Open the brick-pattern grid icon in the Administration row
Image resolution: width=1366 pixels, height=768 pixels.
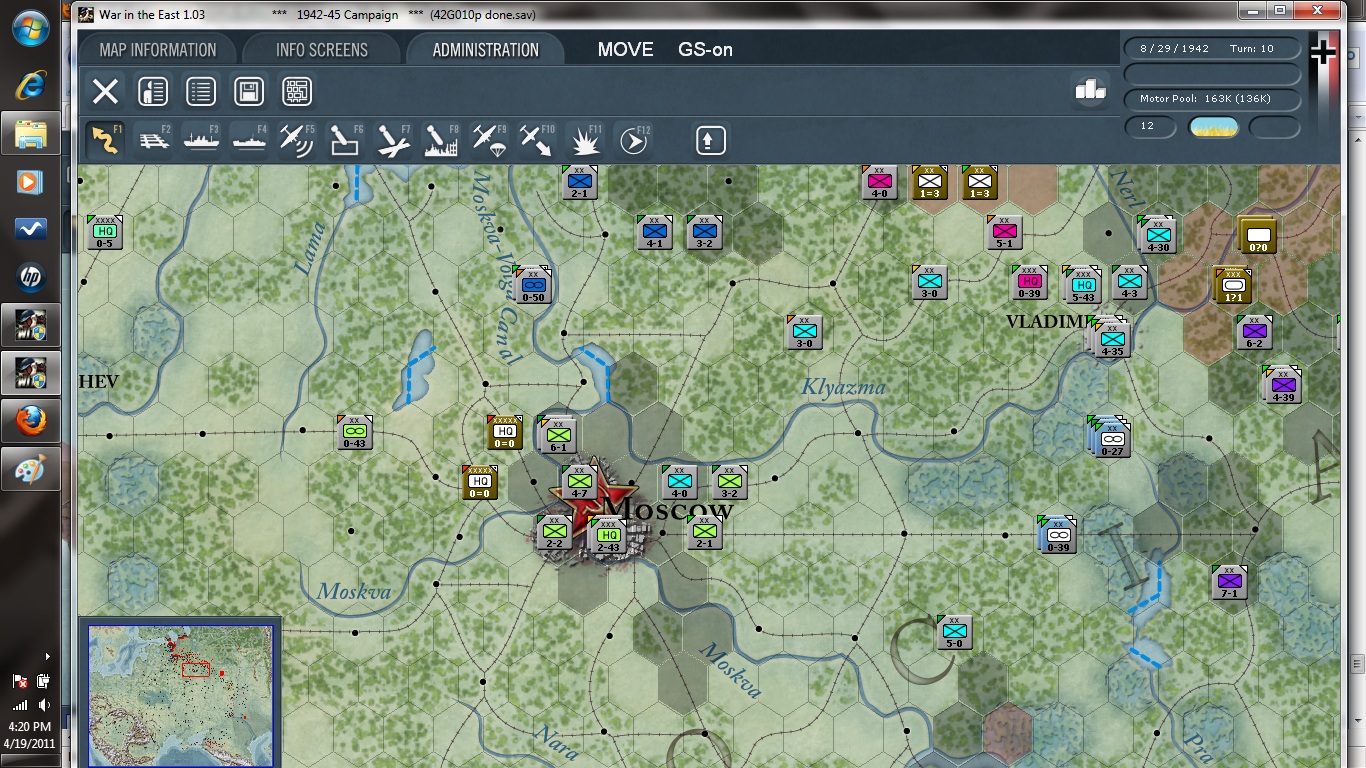[297, 92]
